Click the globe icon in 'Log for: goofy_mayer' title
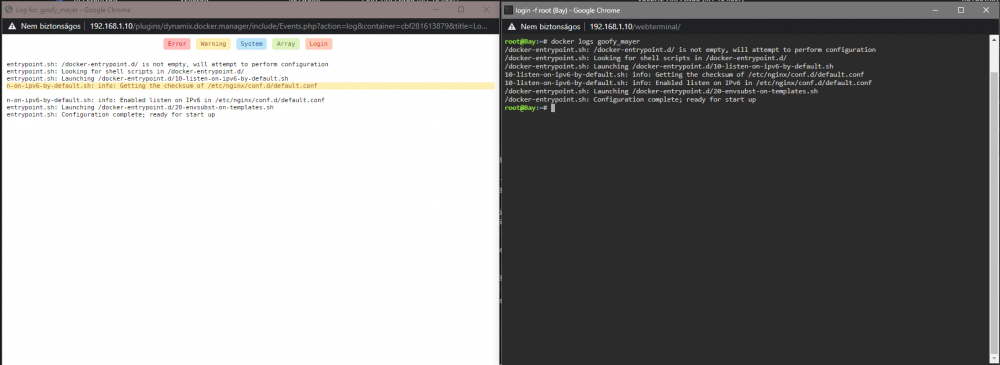This screenshot has width=1000, height=365. click(9, 10)
